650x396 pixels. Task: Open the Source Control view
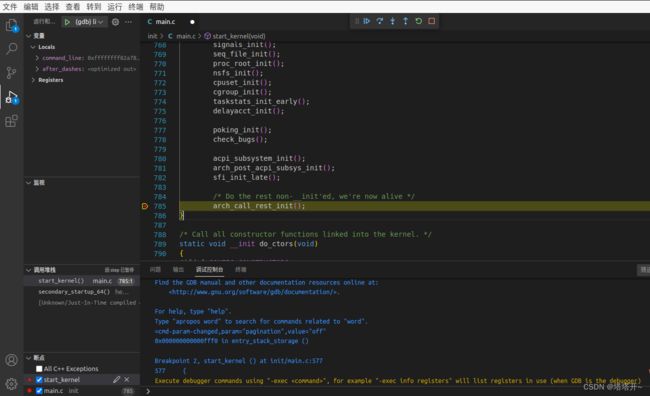click(x=12, y=73)
